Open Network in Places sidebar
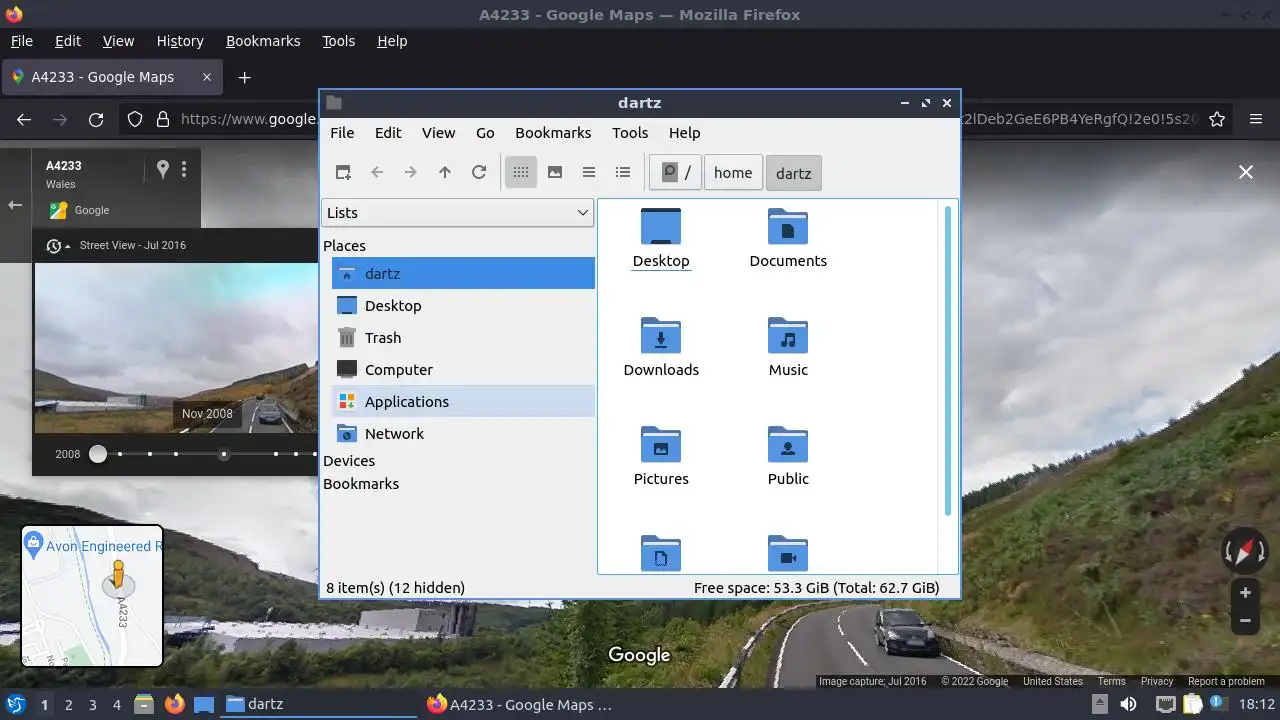This screenshot has width=1280, height=720. coord(463,433)
